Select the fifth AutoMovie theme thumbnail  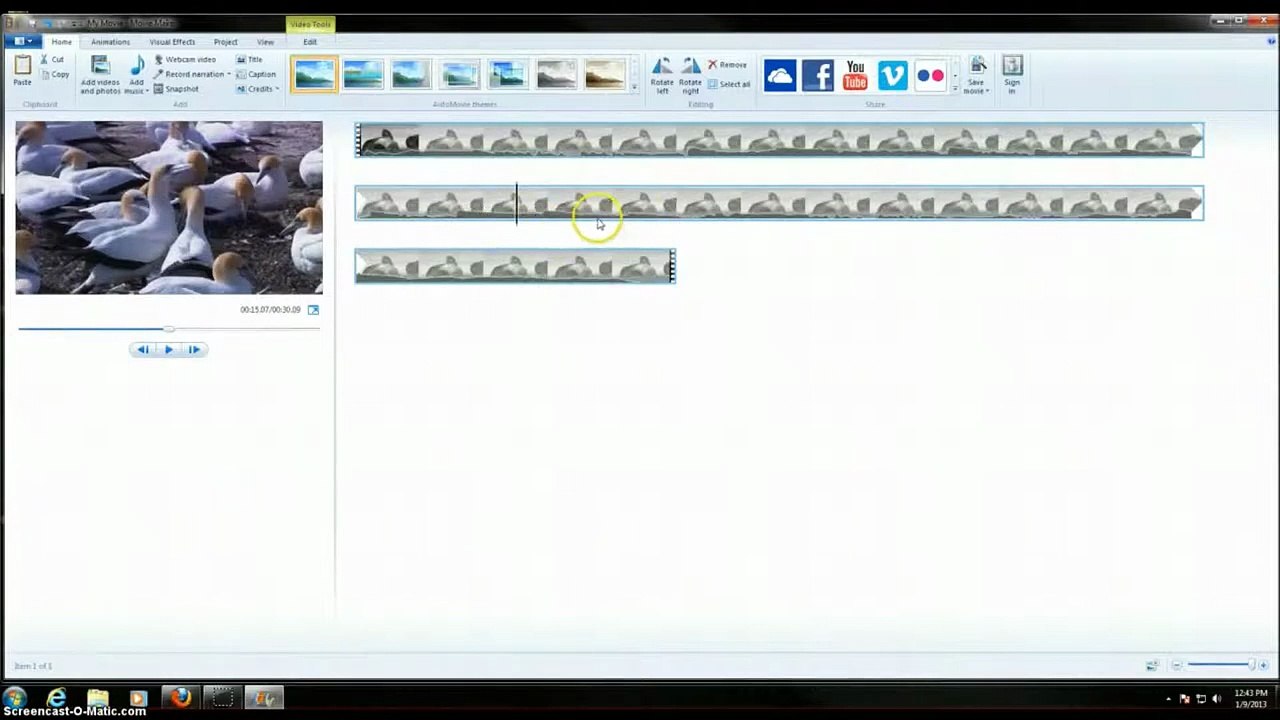[508, 74]
